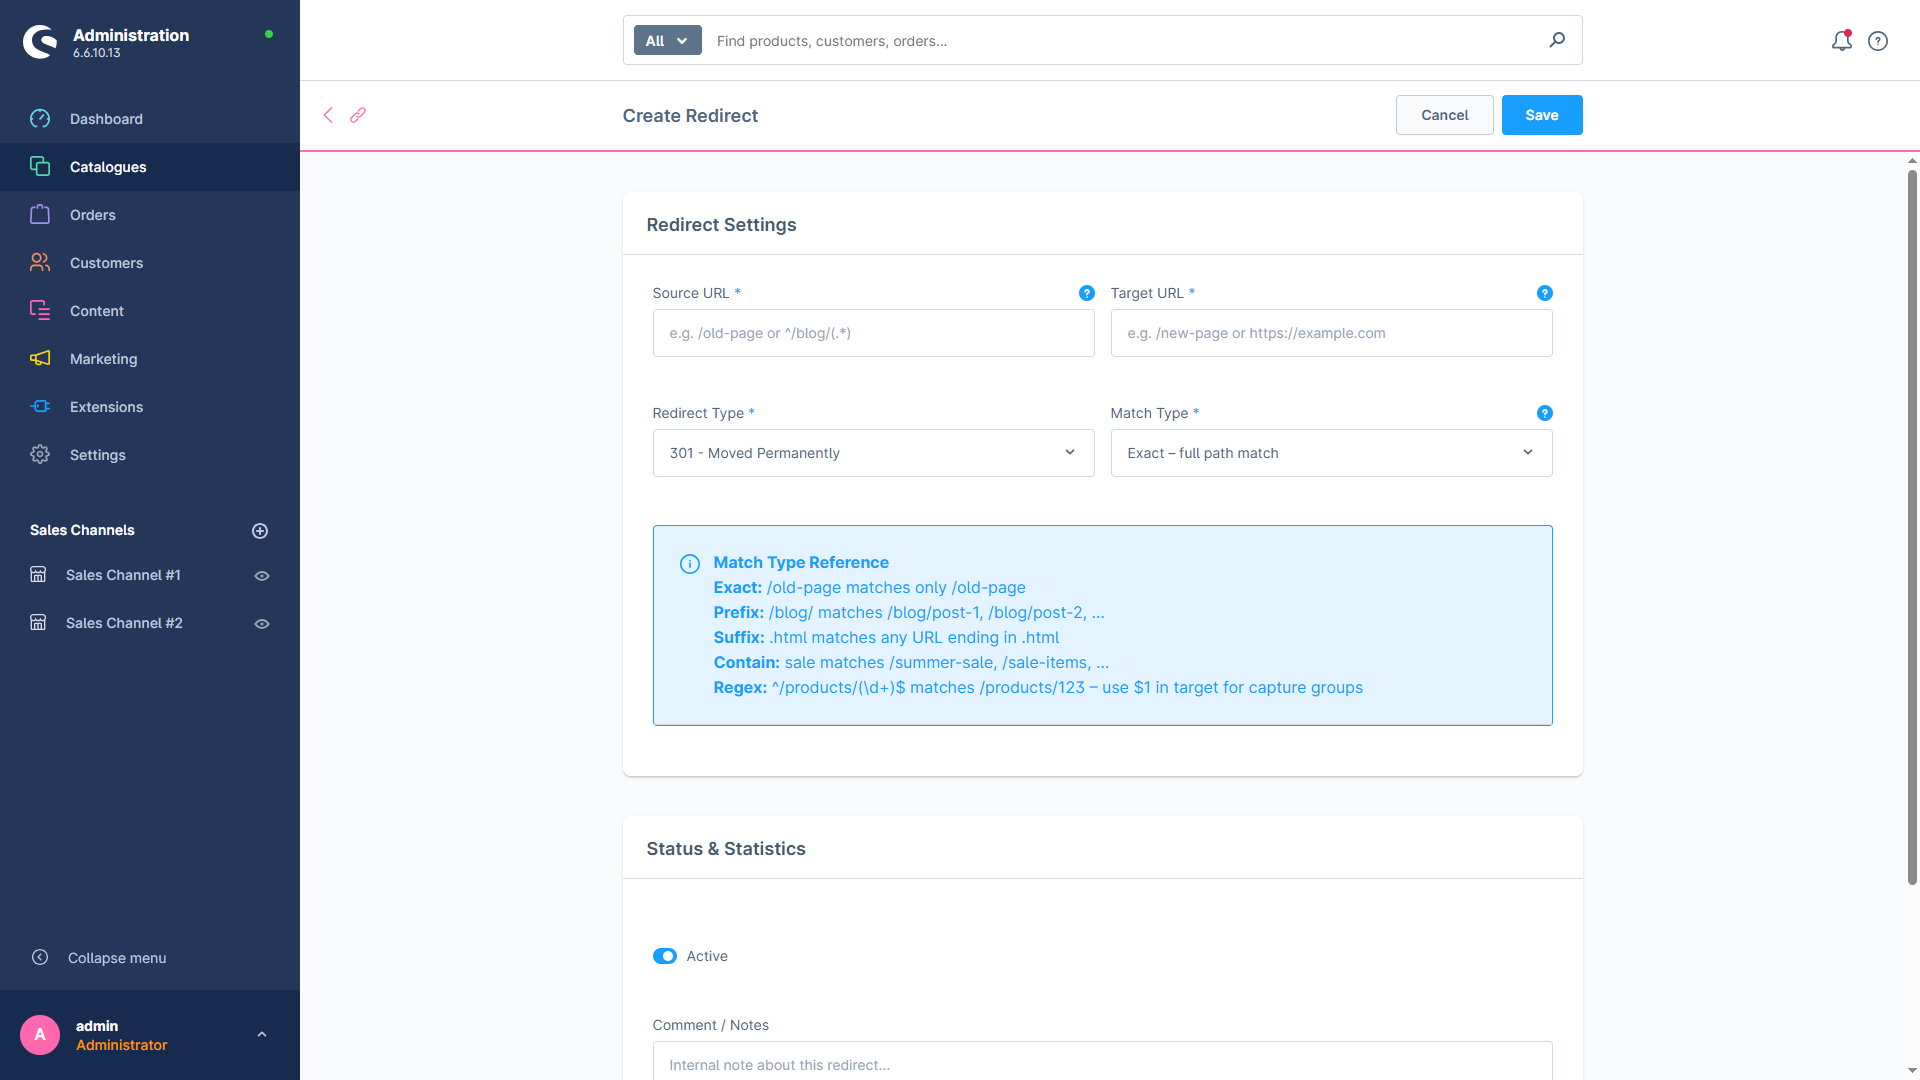Click the Administrator role label
The height and width of the screenshot is (1080, 1920).
[121, 1045]
